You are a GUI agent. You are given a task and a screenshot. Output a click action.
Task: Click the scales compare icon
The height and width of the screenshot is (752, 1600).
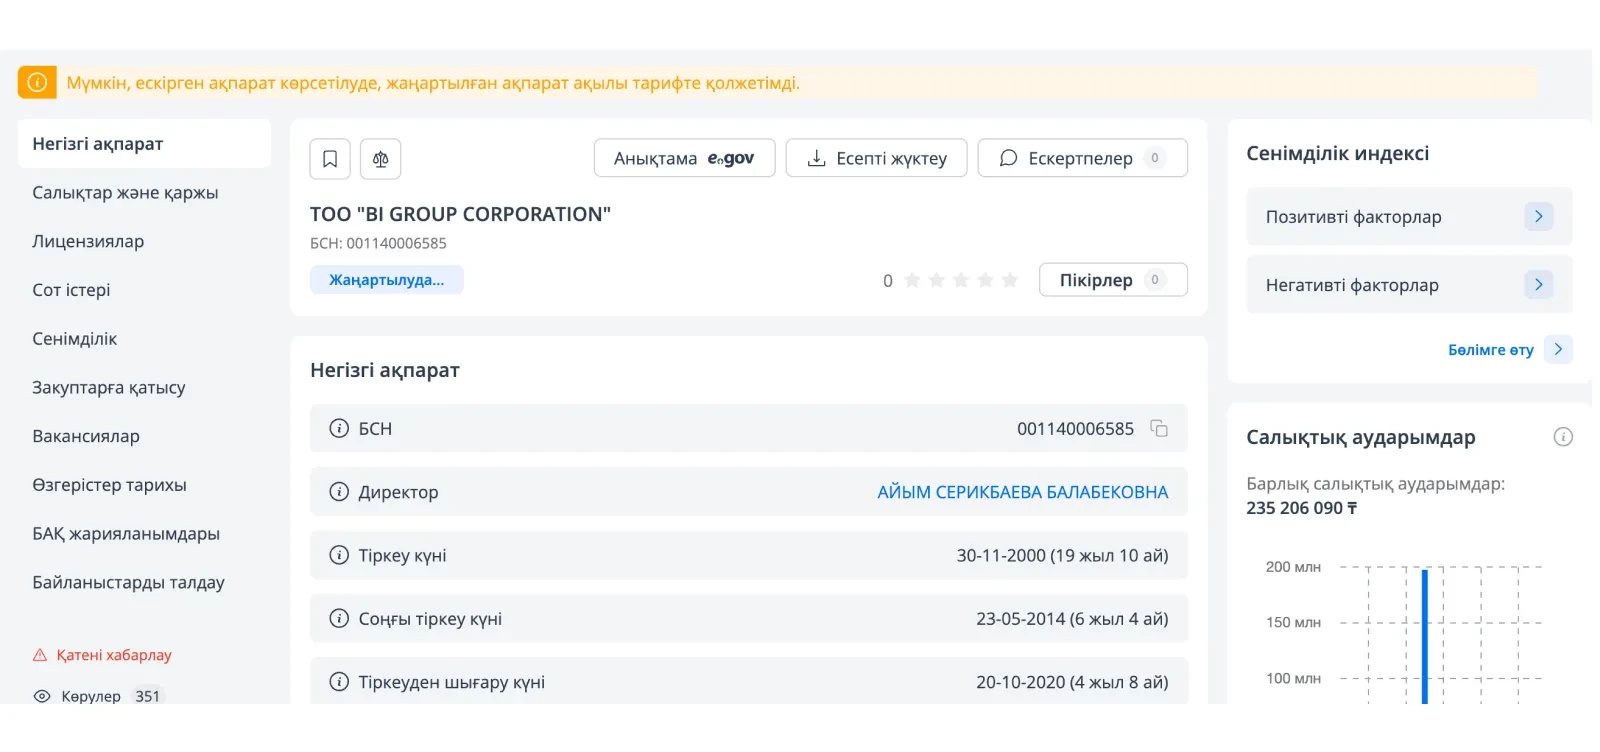click(x=380, y=159)
